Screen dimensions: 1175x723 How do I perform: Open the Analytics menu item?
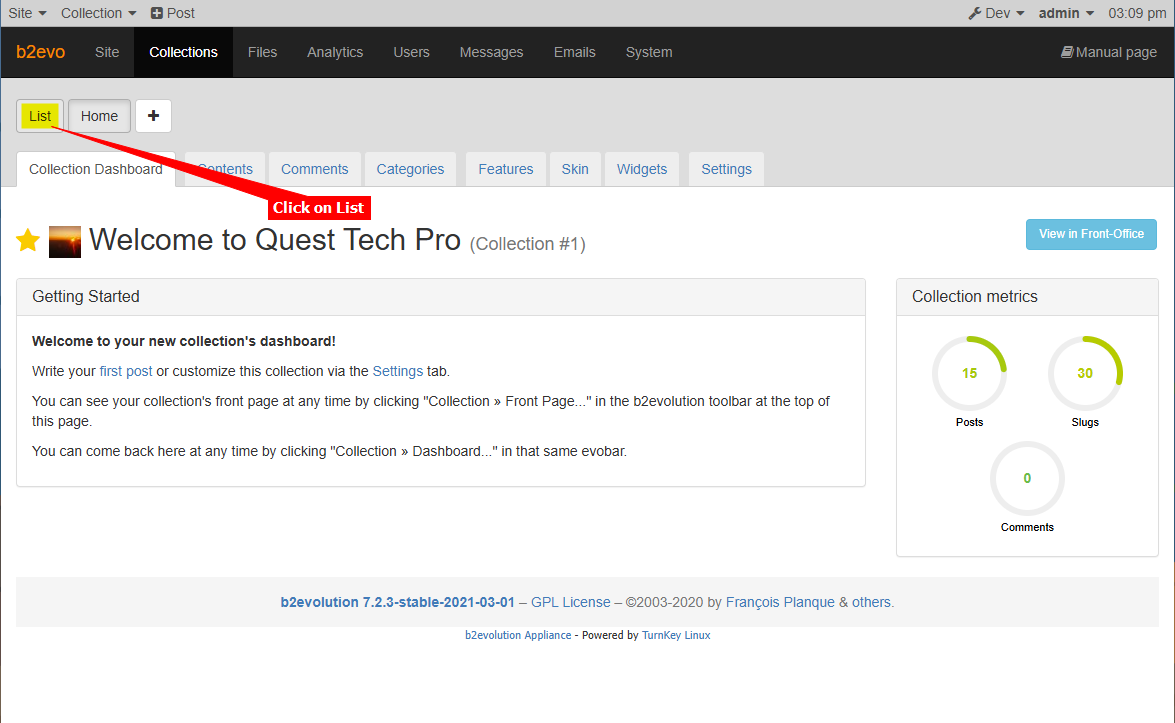tap(335, 52)
